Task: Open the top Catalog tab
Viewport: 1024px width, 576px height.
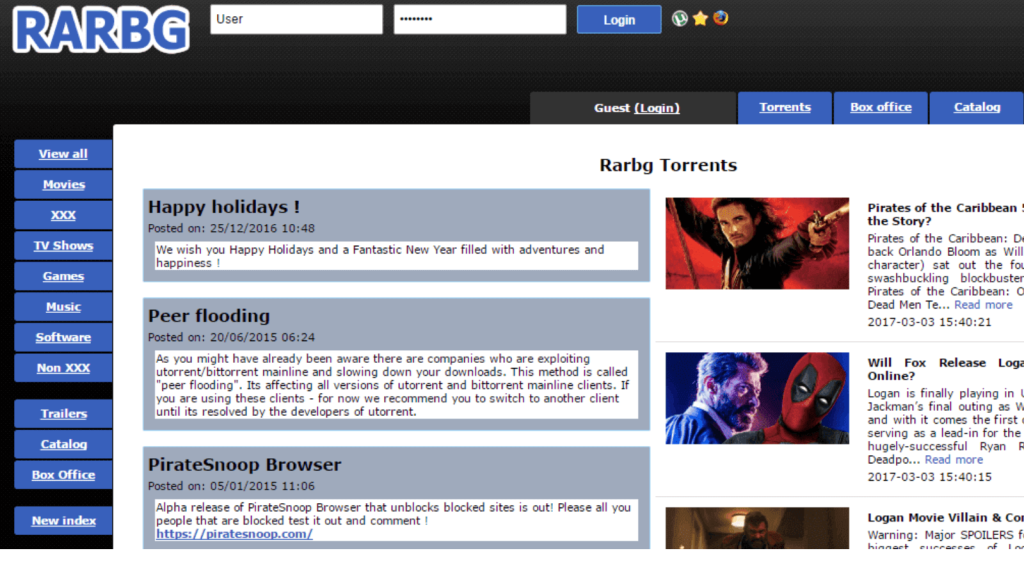Action: [x=976, y=108]
